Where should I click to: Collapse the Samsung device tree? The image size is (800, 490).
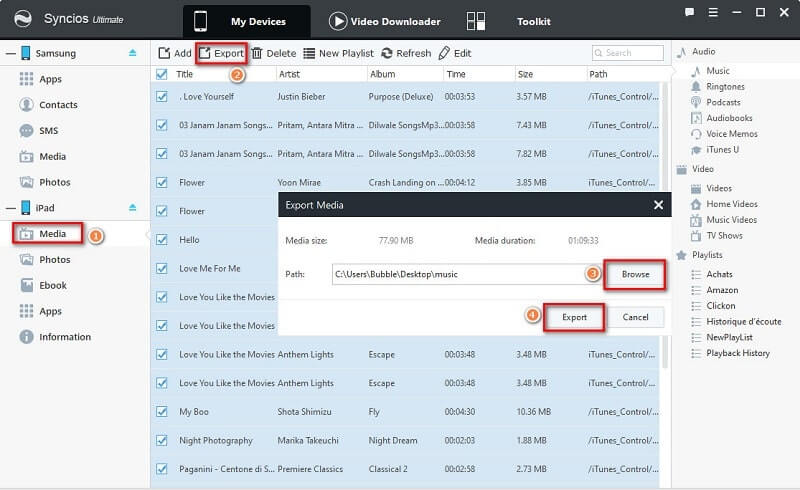10,53
